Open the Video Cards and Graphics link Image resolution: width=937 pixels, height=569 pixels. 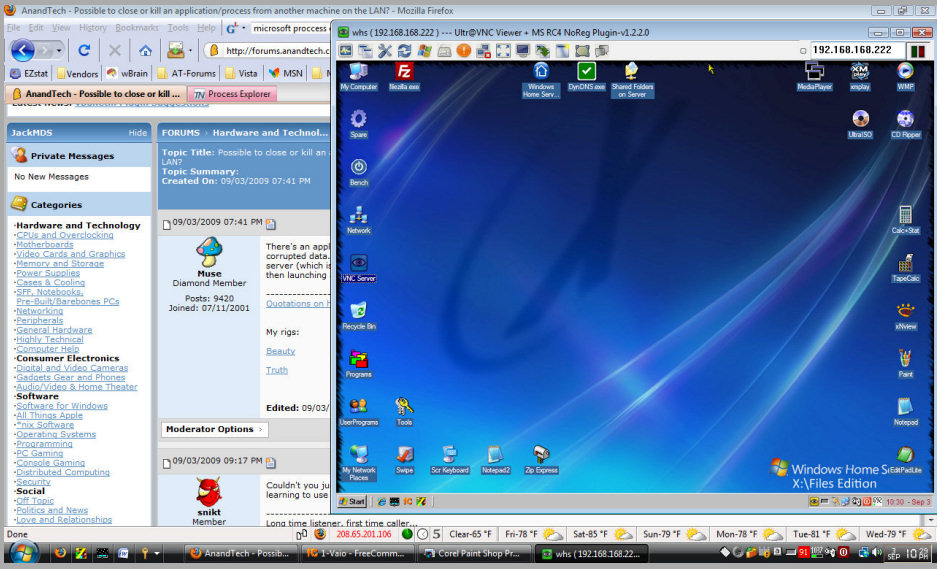(x=71, y=254)
